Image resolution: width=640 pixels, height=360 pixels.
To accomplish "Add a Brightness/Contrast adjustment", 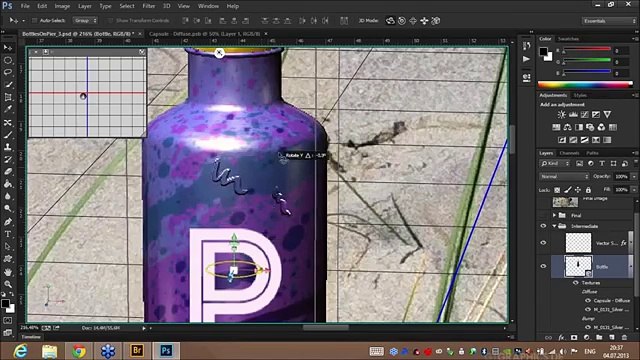I will [562, 115].
